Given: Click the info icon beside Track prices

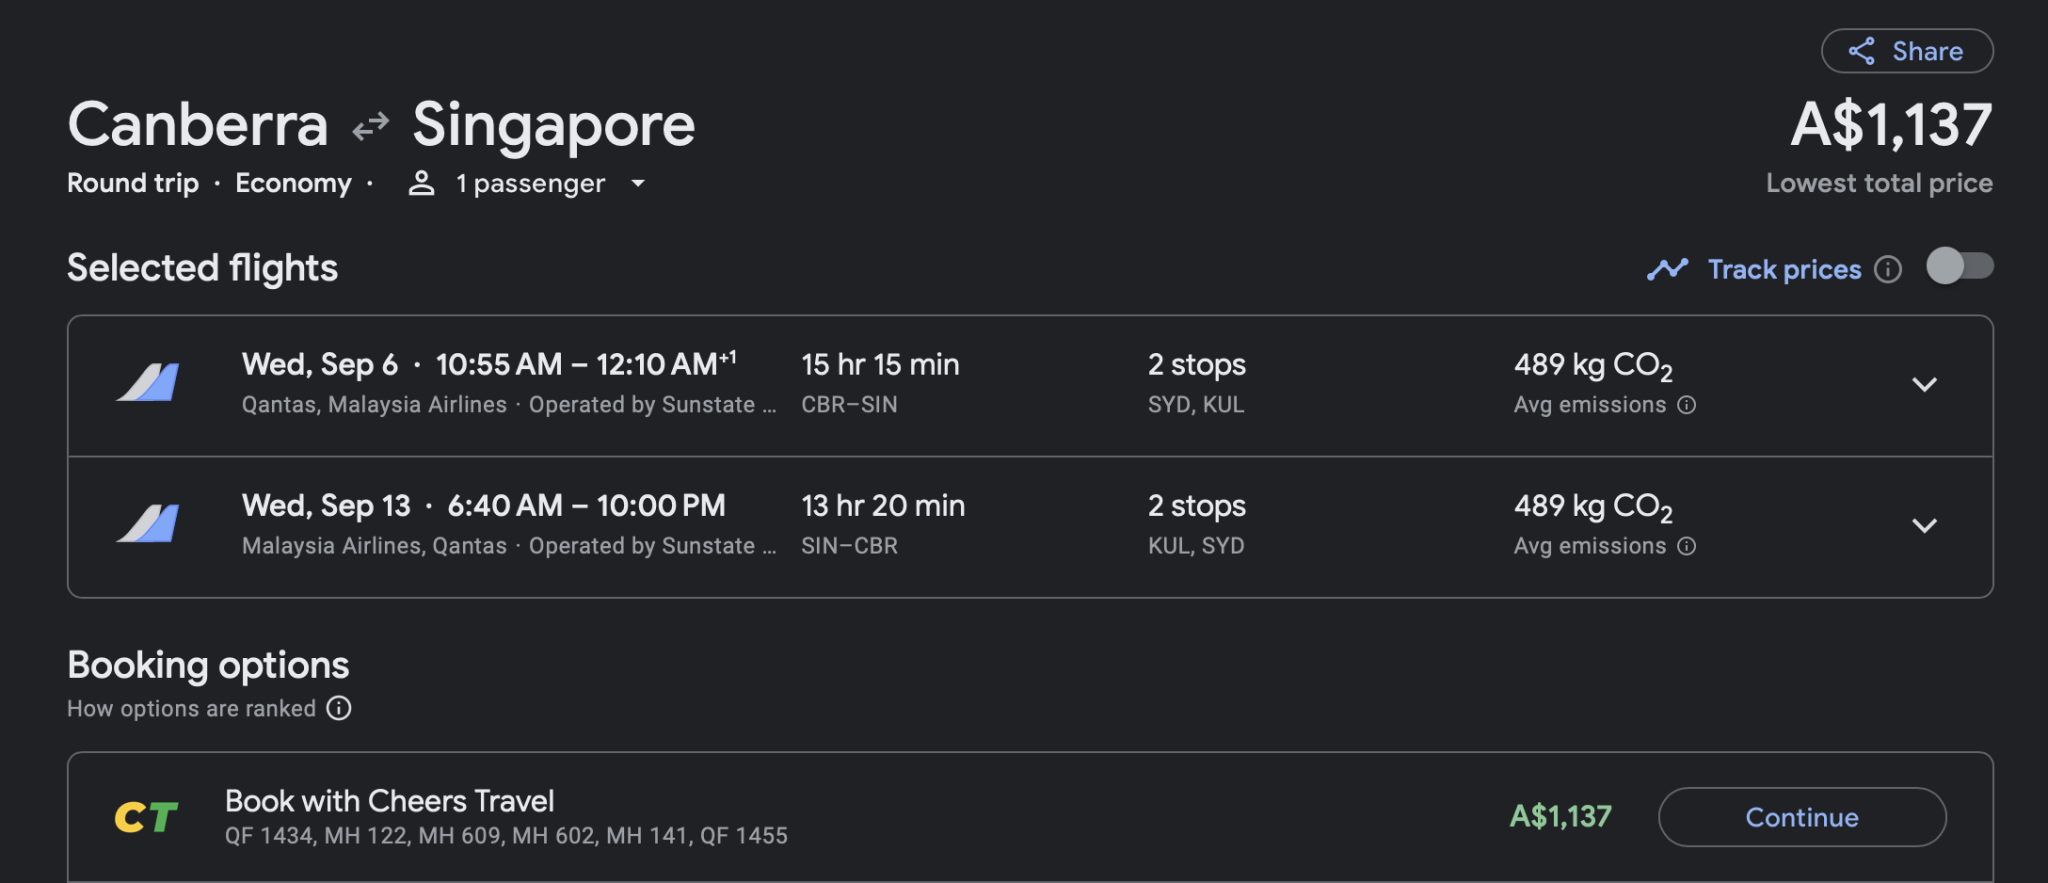Looking at the screenshot, I should (x=1888, y=269).
